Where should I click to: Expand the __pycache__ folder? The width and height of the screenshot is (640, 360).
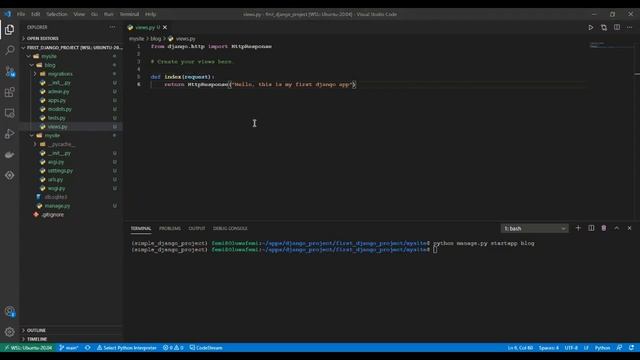[x=71, y=144]
